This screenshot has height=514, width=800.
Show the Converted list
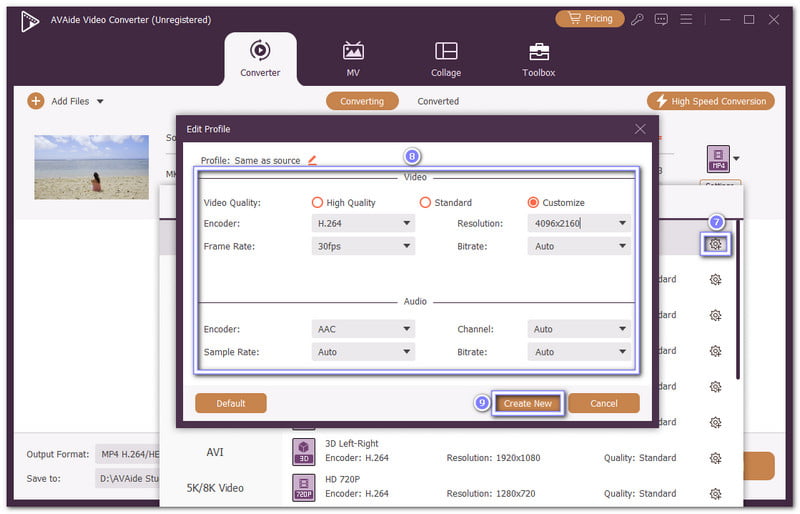coord(438,101)
